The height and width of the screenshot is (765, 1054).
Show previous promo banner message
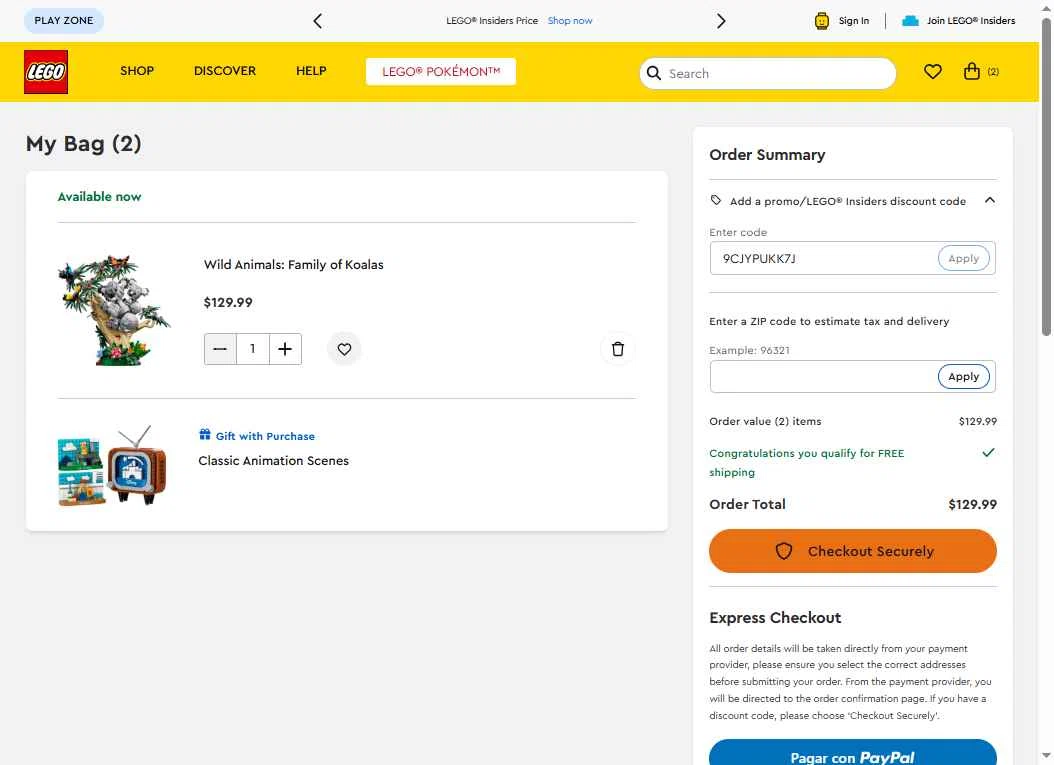click(x=318, y=21)
